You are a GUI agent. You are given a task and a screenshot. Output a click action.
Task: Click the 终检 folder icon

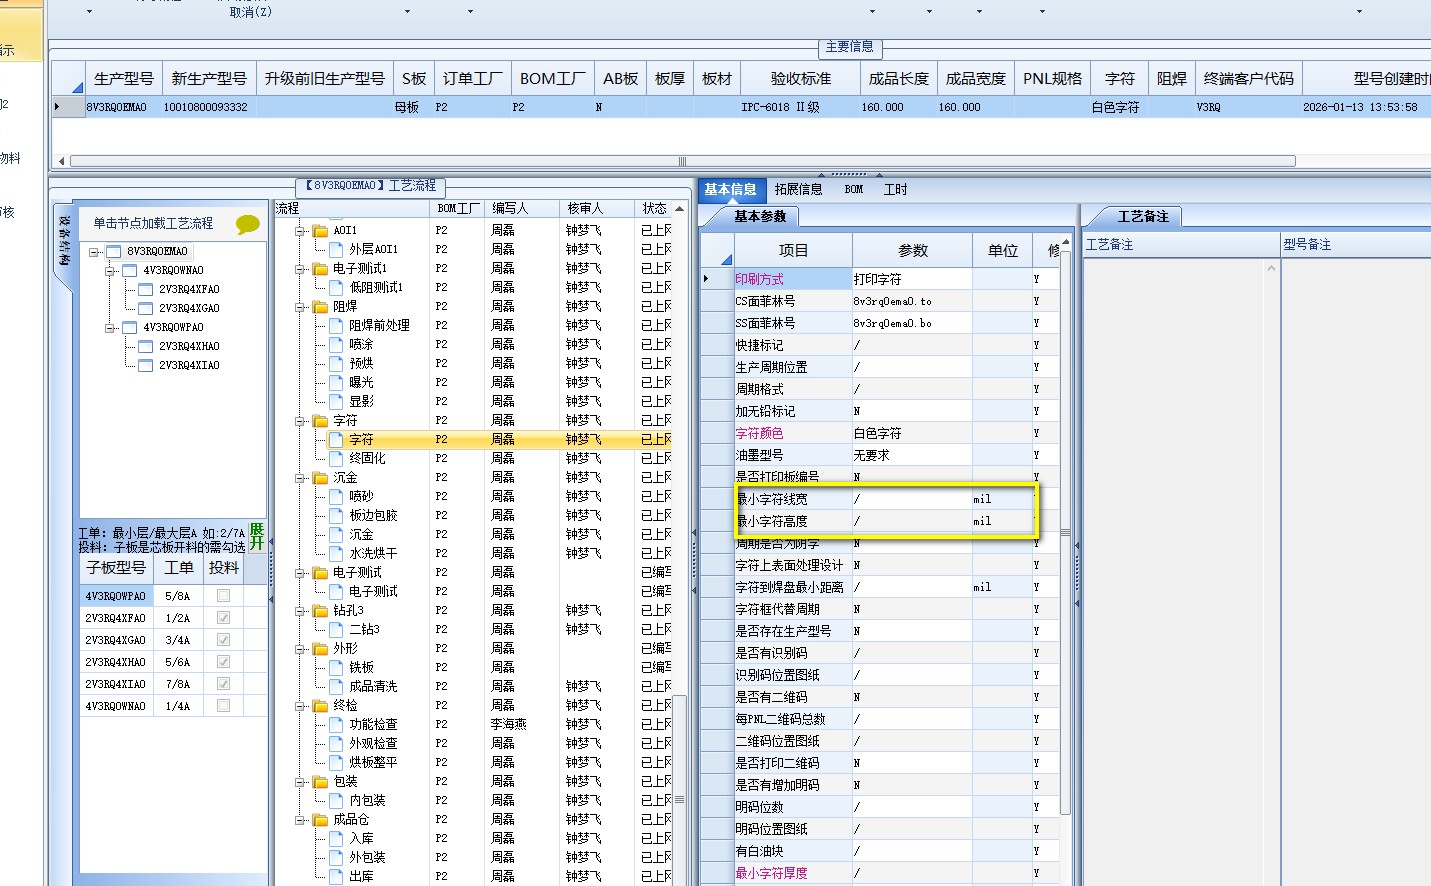[x=320, y=706]
